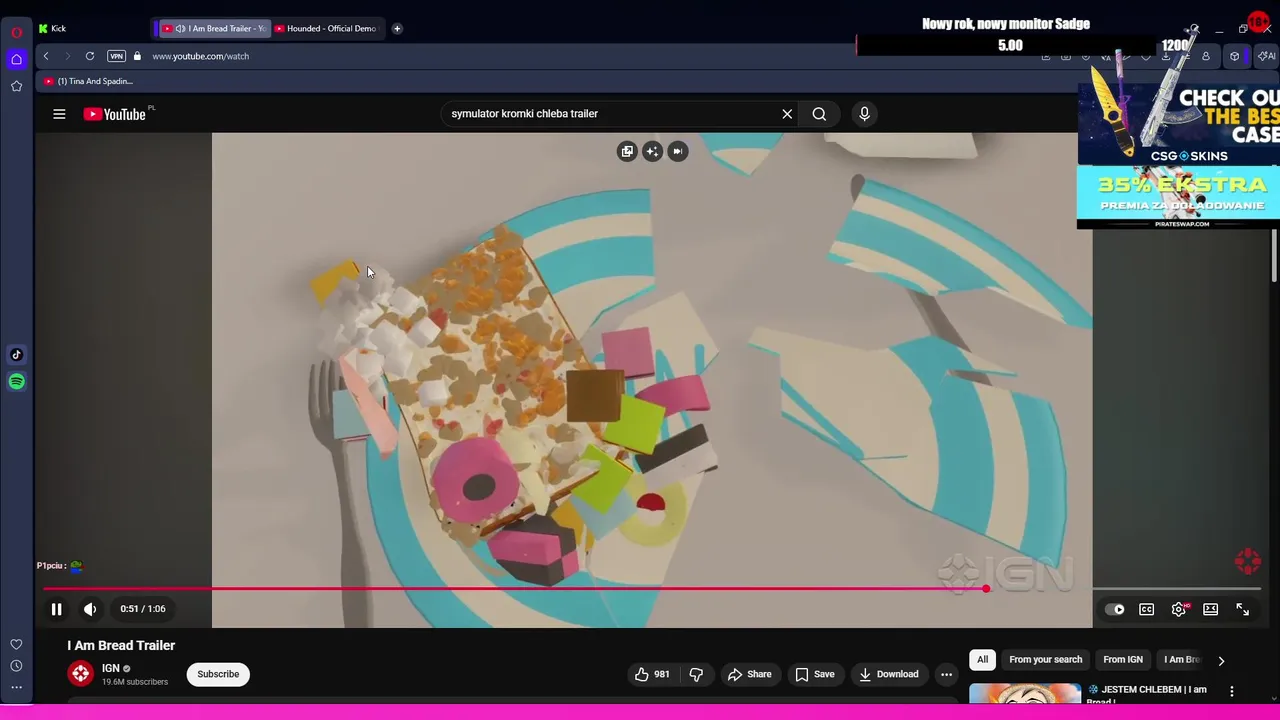Expand the filter chips with right arrow
Viewport: 1280px width, 720px height.
tap(1221, 661)
